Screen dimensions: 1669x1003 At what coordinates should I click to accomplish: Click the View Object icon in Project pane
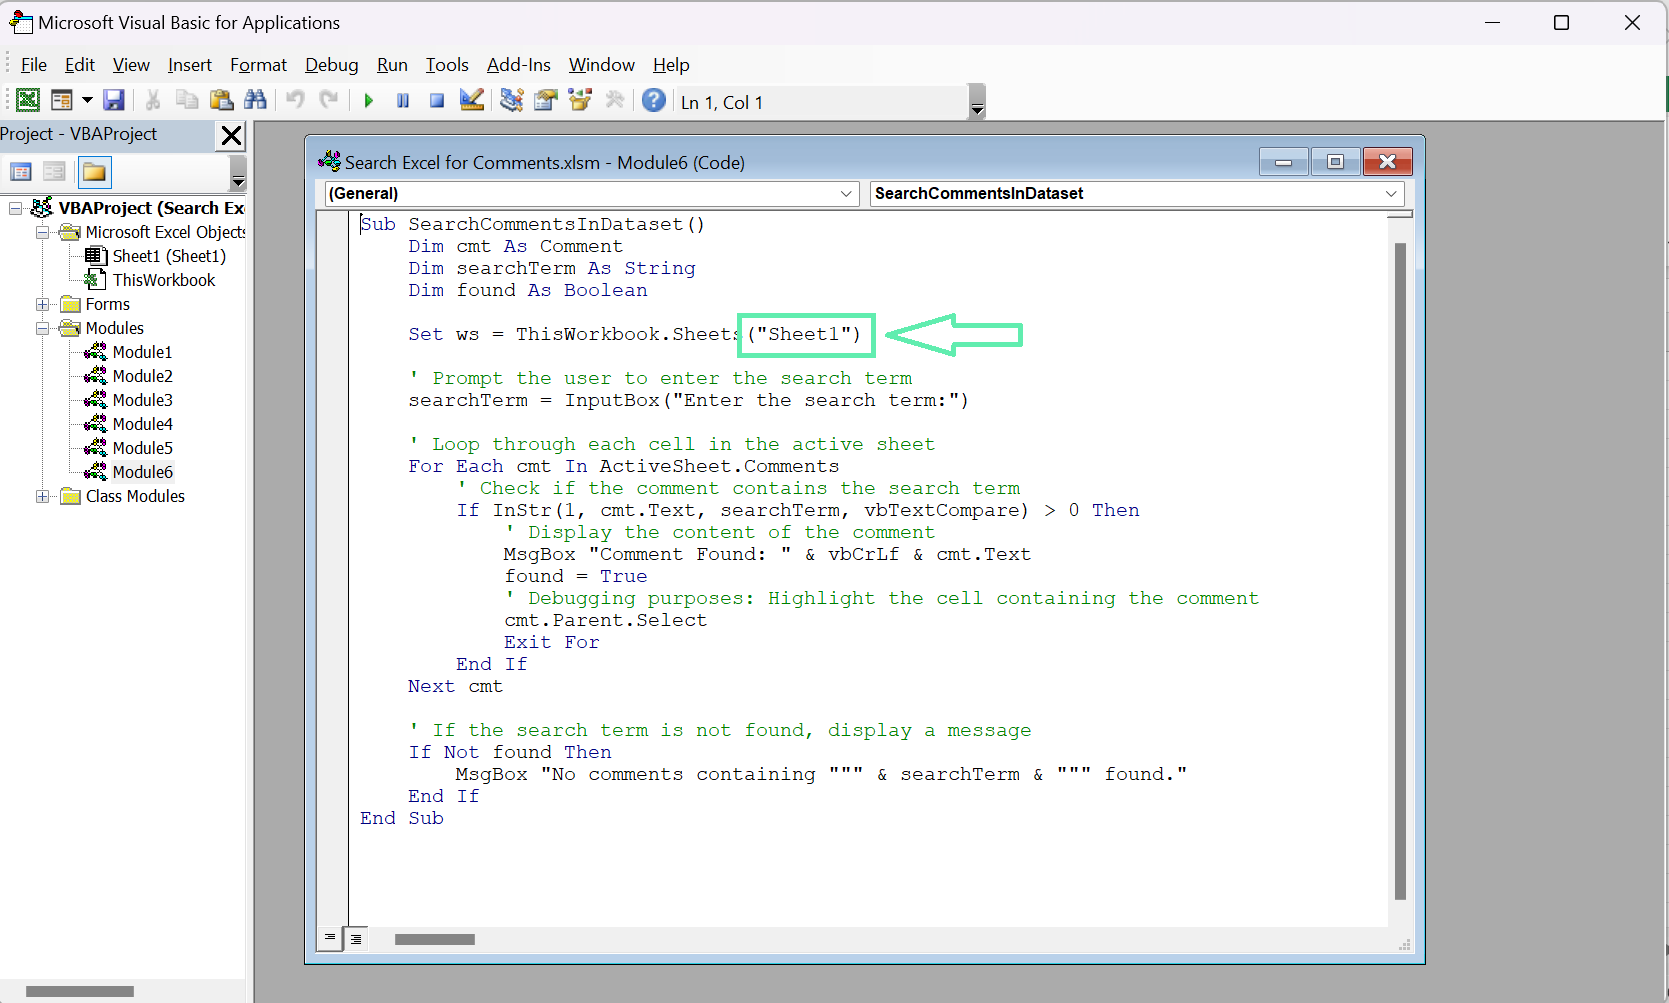click(x=55, y=172)
